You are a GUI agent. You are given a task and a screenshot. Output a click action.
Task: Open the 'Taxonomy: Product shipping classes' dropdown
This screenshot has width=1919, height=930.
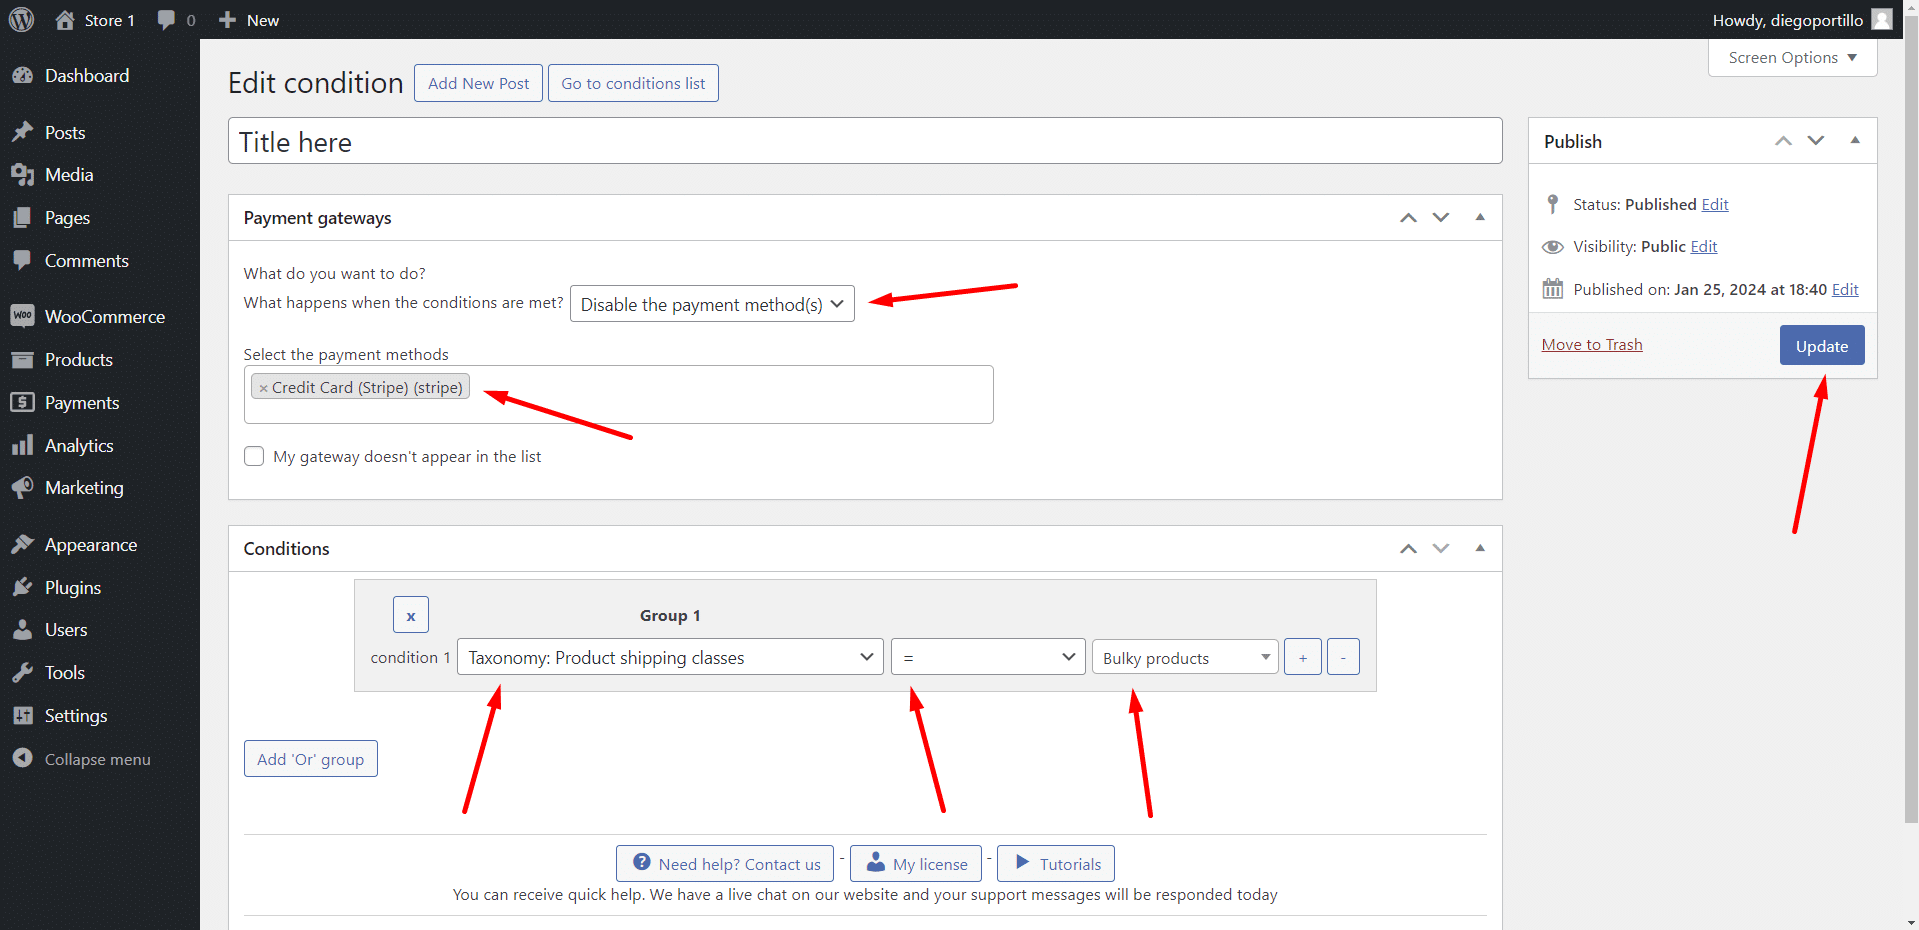click(670, 657)
